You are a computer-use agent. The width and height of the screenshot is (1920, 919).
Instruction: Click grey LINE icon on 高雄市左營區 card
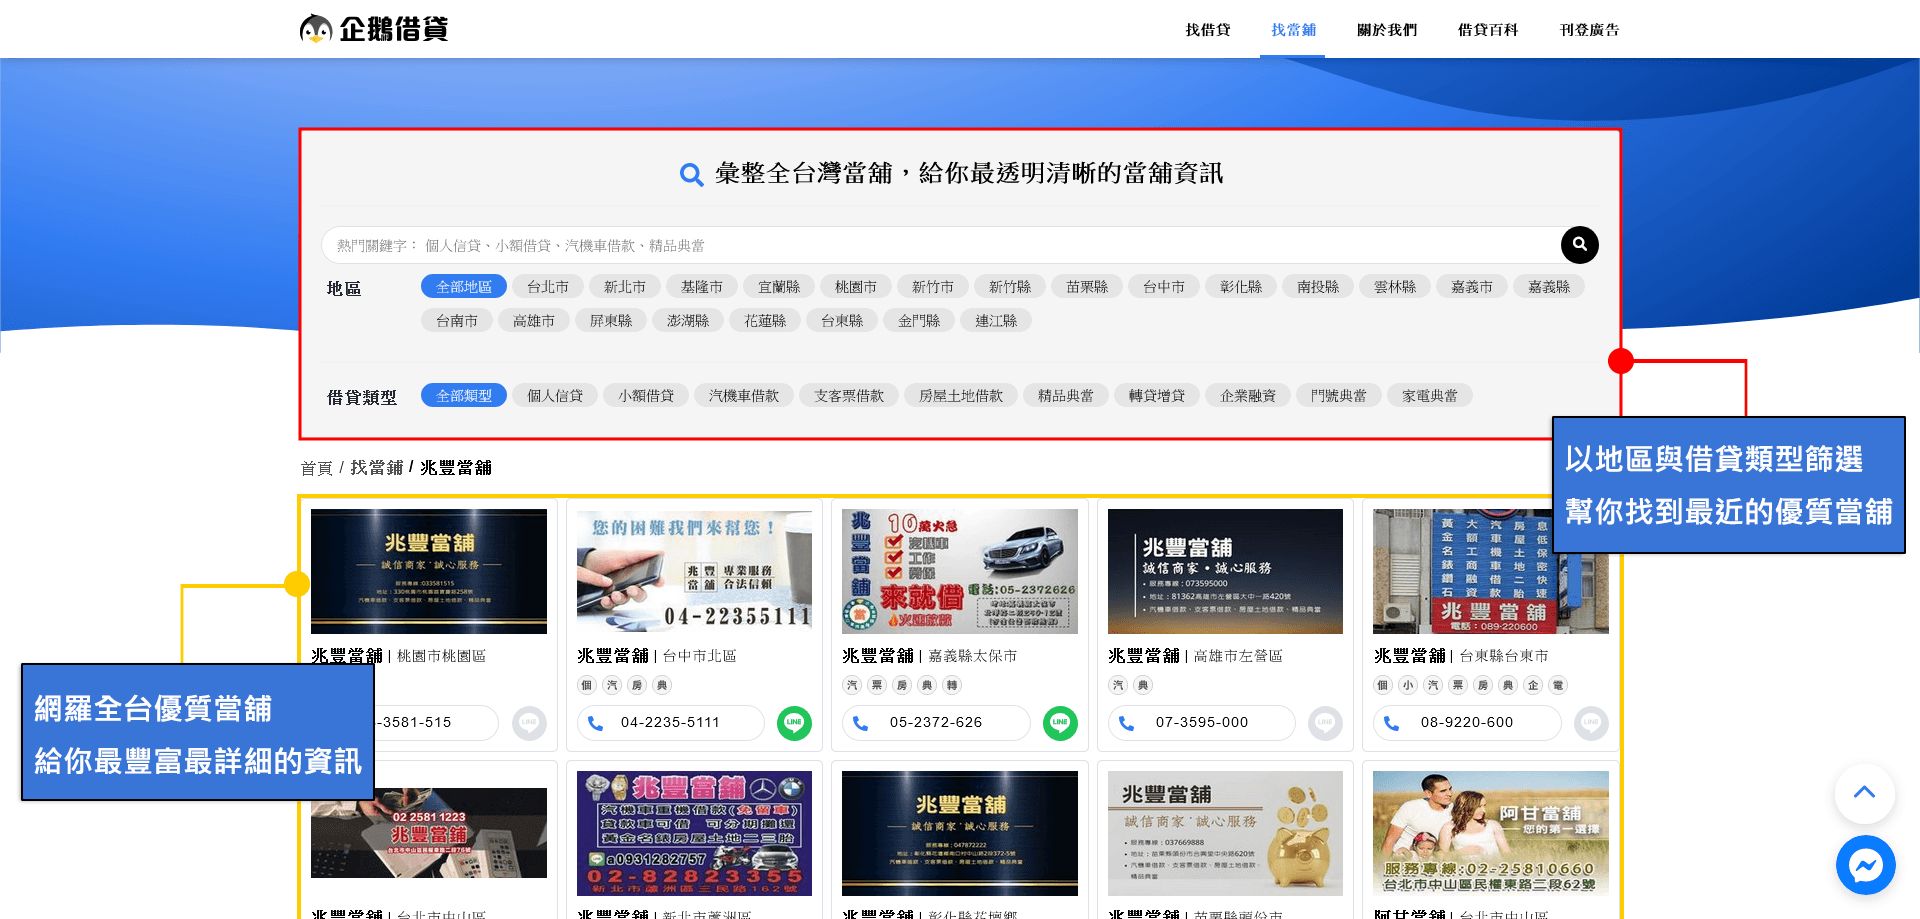tap(1325, 723)
